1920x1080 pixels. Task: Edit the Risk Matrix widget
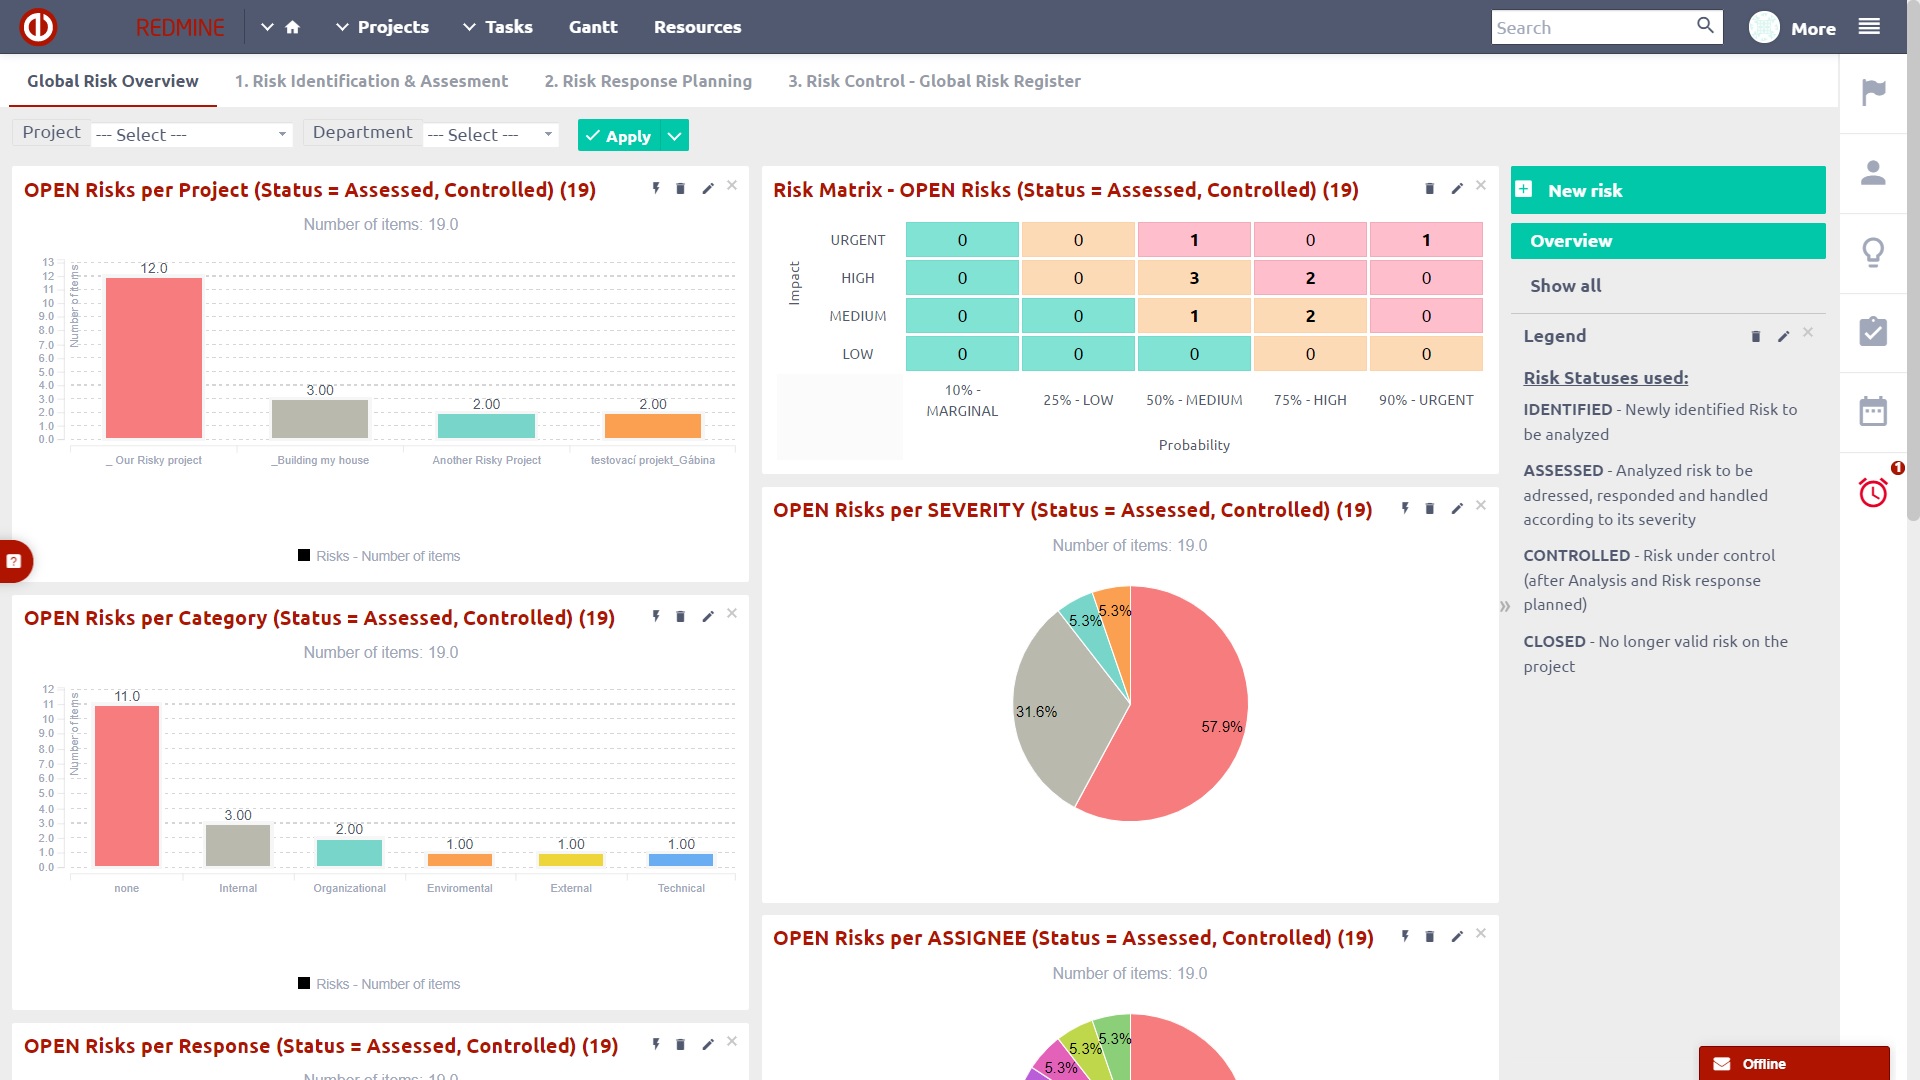1457,188
